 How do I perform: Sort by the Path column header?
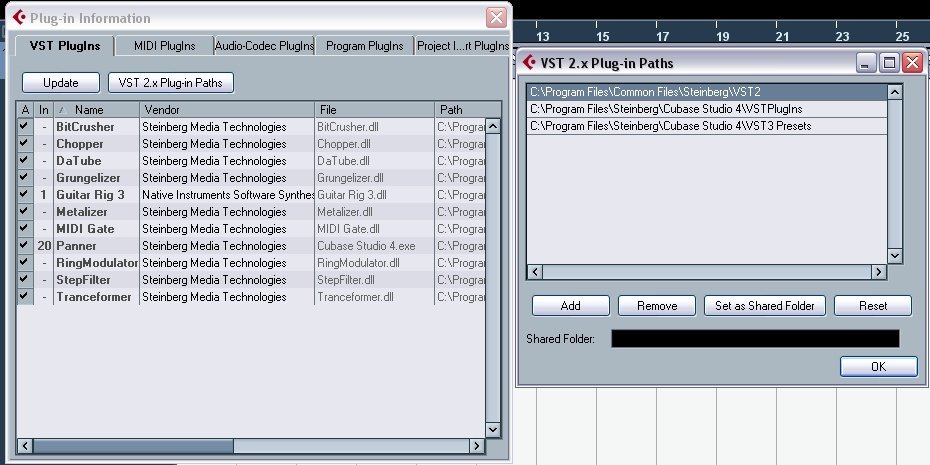point(467,110)
